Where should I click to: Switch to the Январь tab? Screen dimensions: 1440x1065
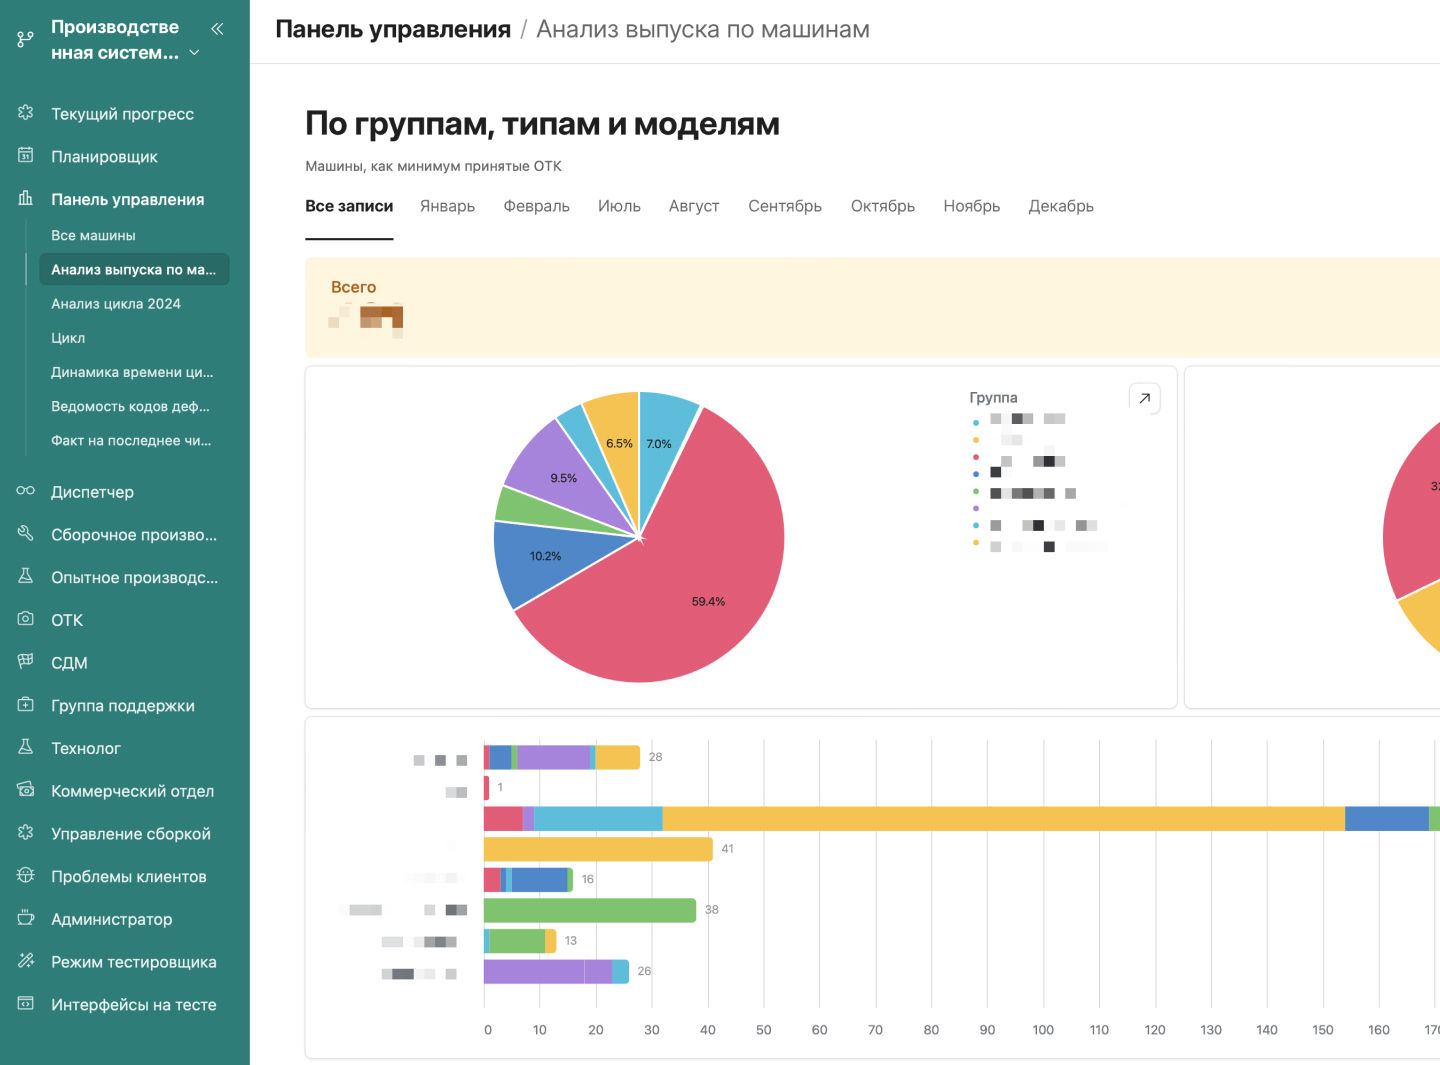click(447, 206)
